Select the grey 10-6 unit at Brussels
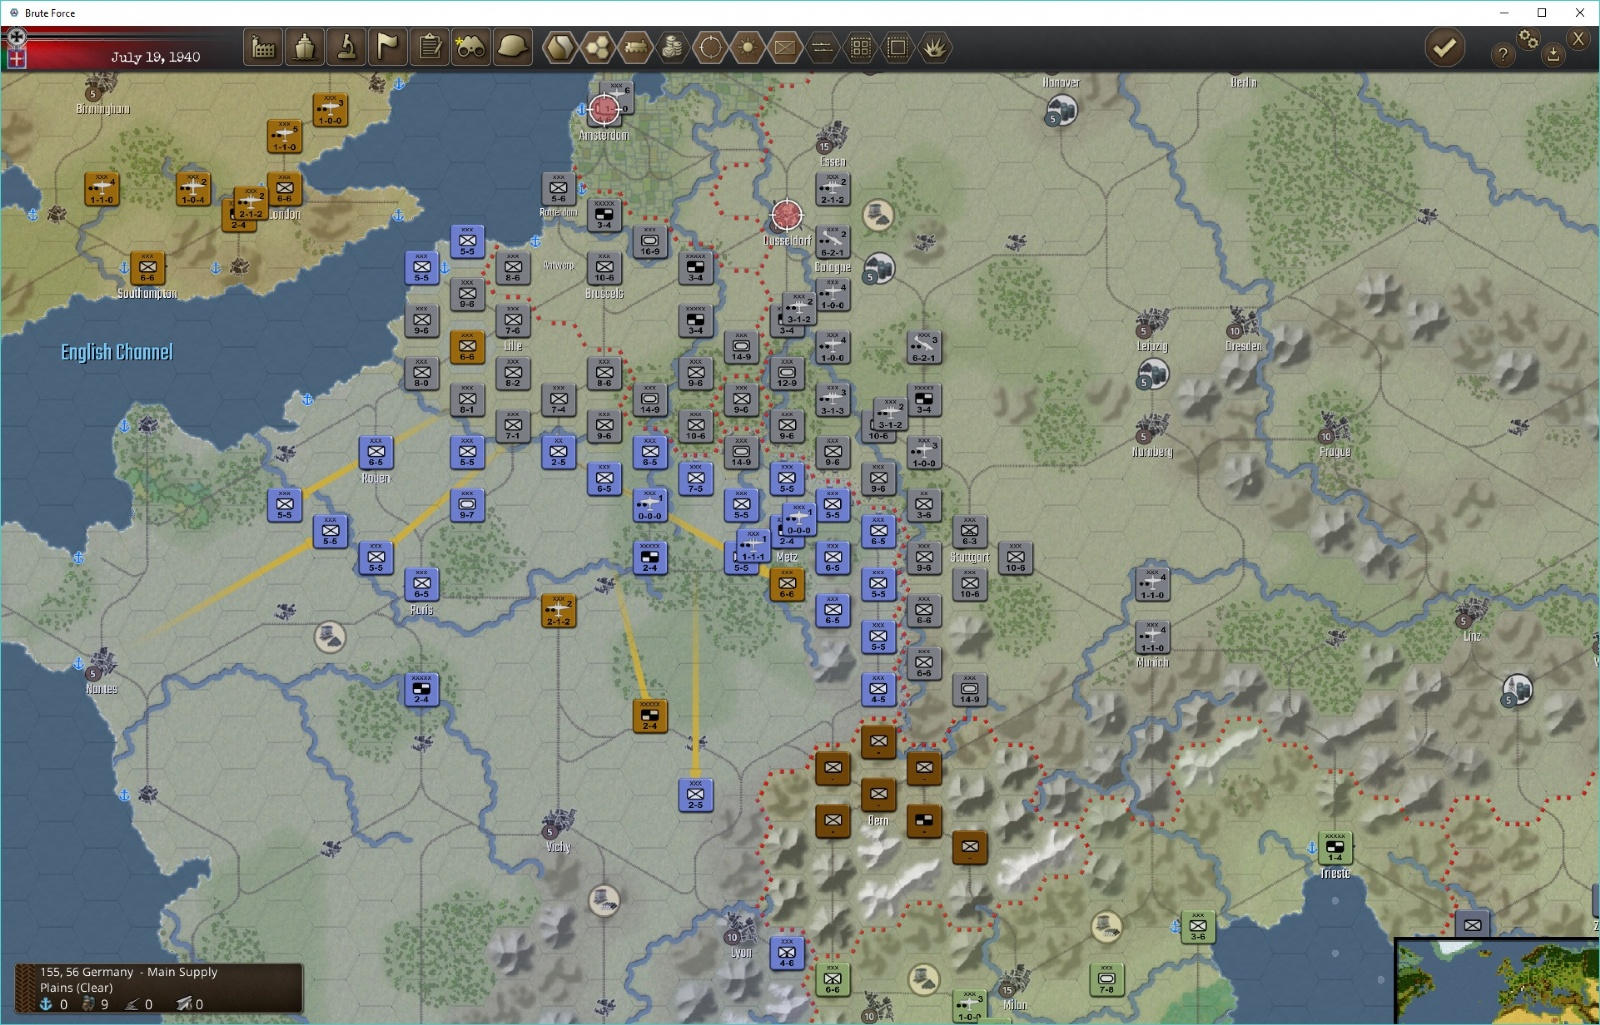1600x1025 pixels. click(605, 268)
